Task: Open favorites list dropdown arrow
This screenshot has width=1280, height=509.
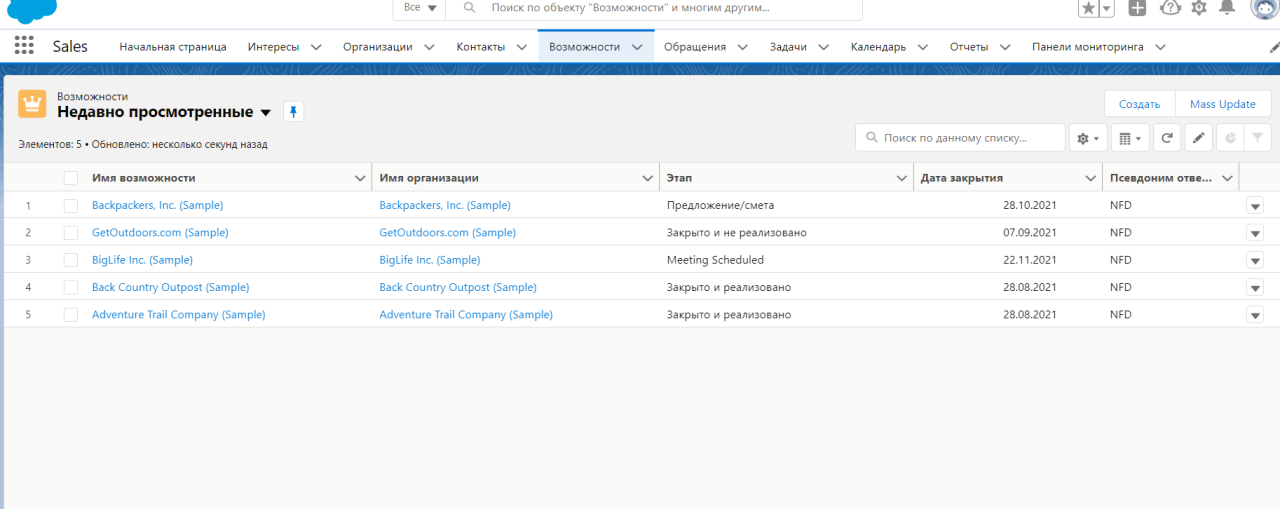Action: click(1107, 8)
